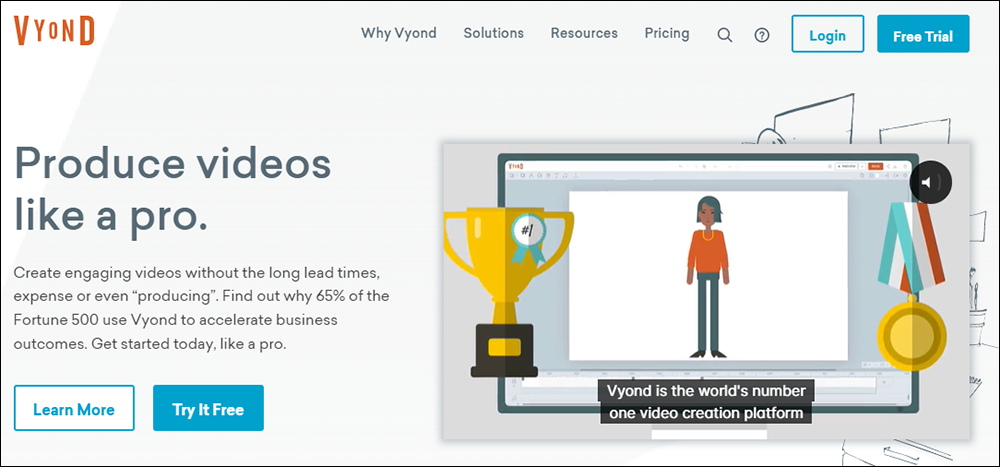Open the Solutions menu
This screenshot has width=1000, height=467.
[494, 33]
